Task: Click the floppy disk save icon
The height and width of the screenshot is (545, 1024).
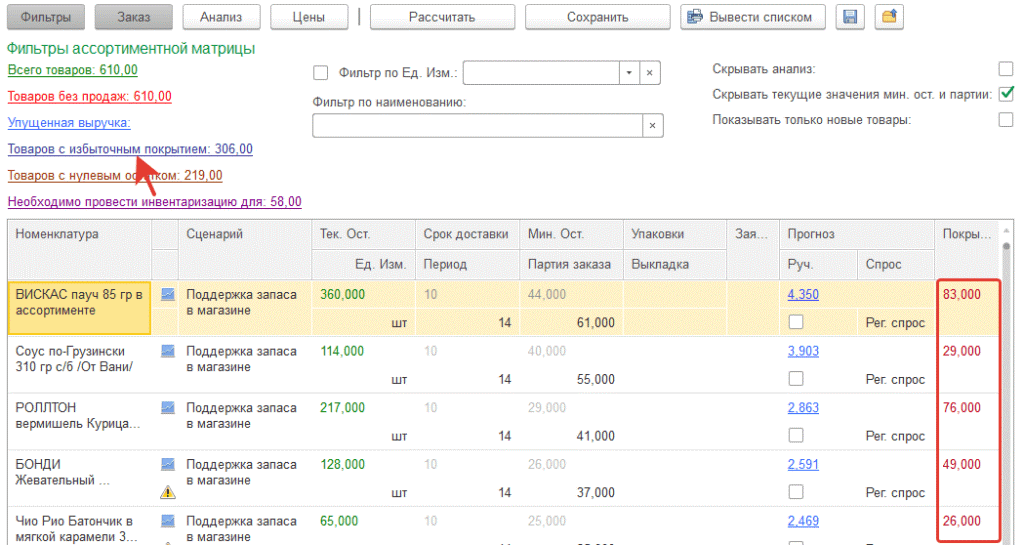Action: [850, 17]
